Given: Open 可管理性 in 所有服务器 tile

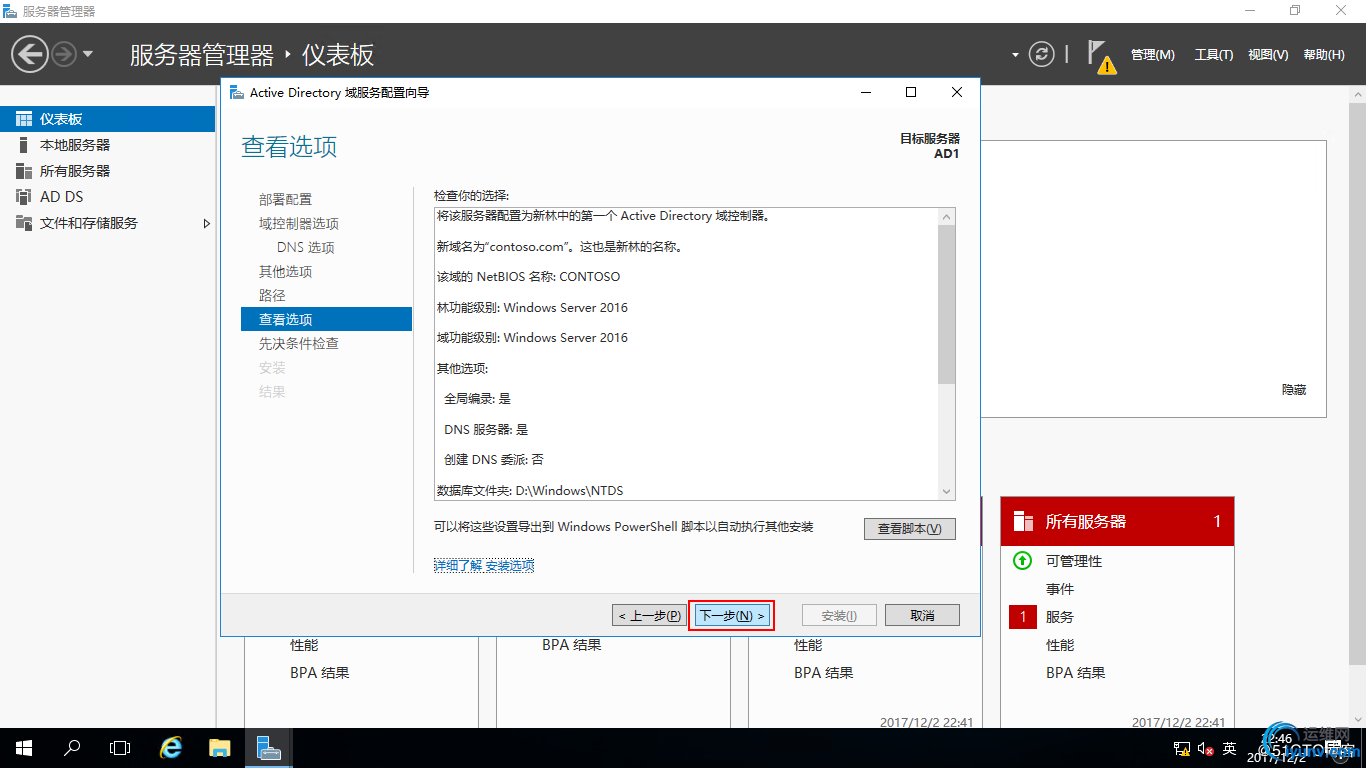Looking at the screenshot, I should (x=1074, y=561).
